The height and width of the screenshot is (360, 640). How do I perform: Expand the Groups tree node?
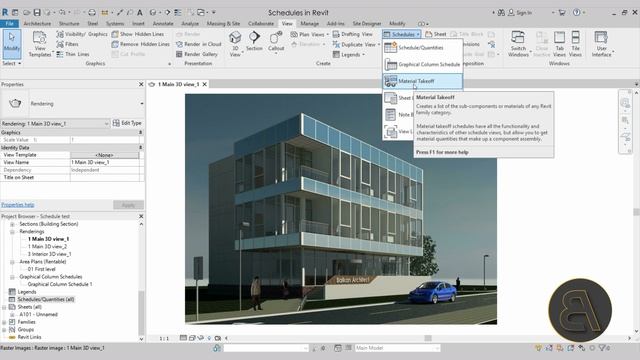(x=4, y=329)
